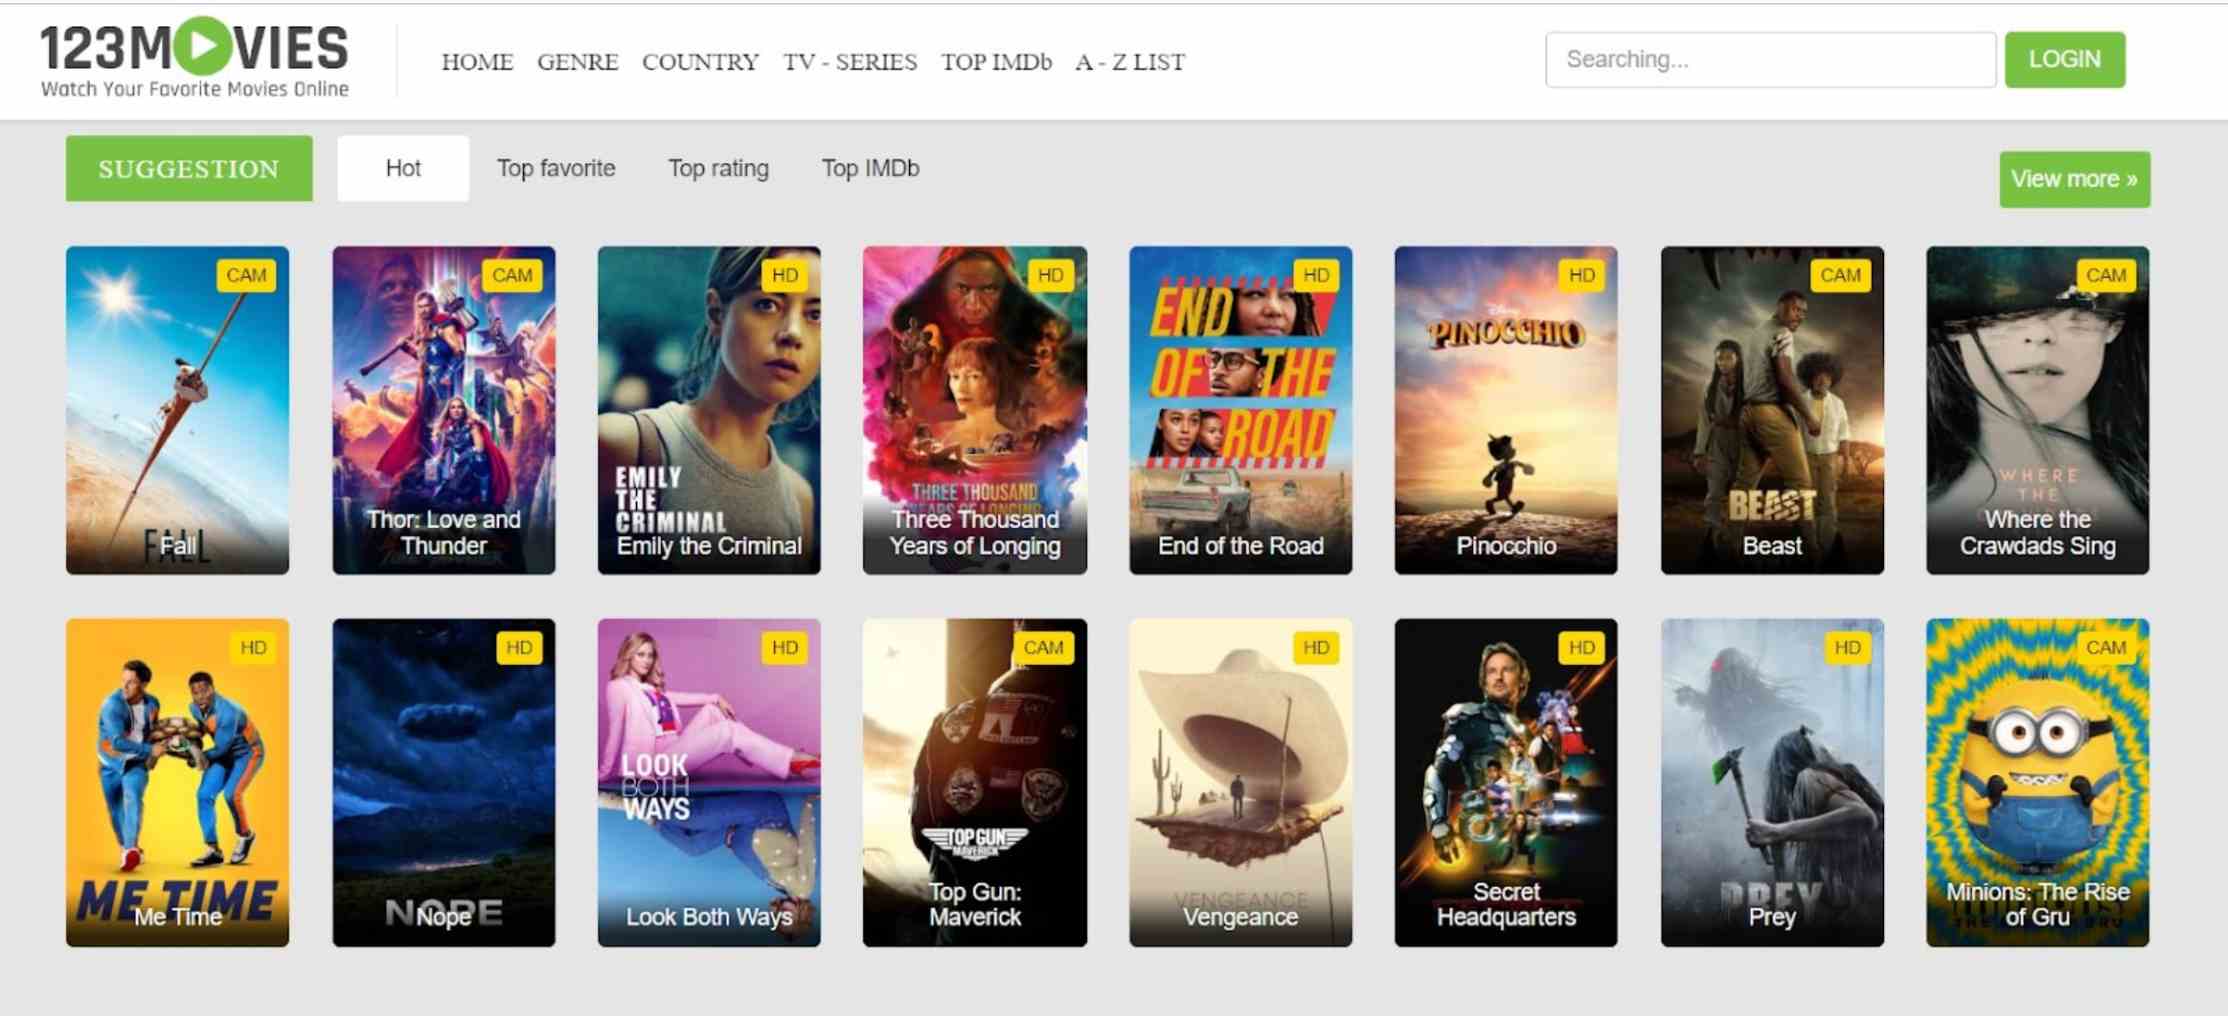Click the View more » button

click(2075, 179)
